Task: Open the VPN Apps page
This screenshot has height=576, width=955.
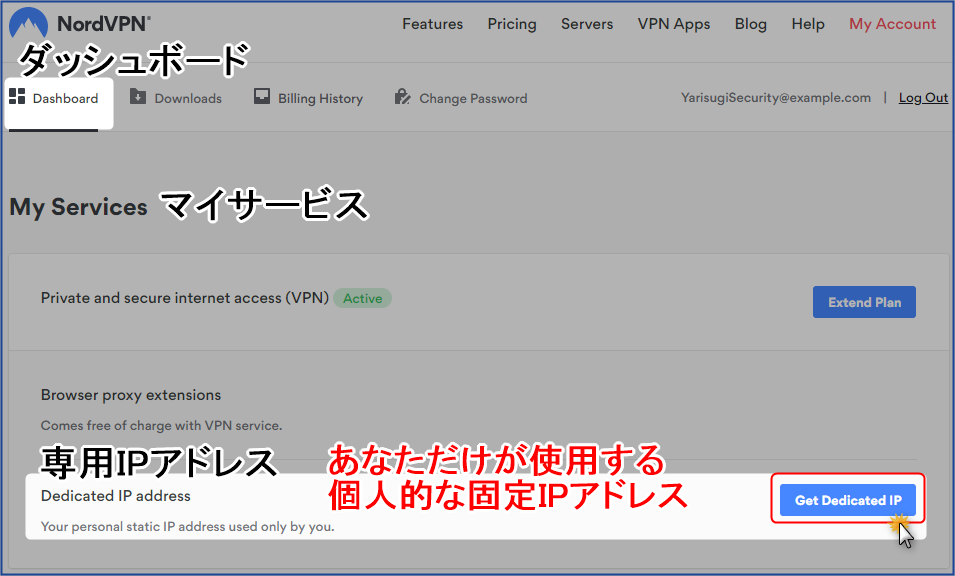Action: point(674,24)
